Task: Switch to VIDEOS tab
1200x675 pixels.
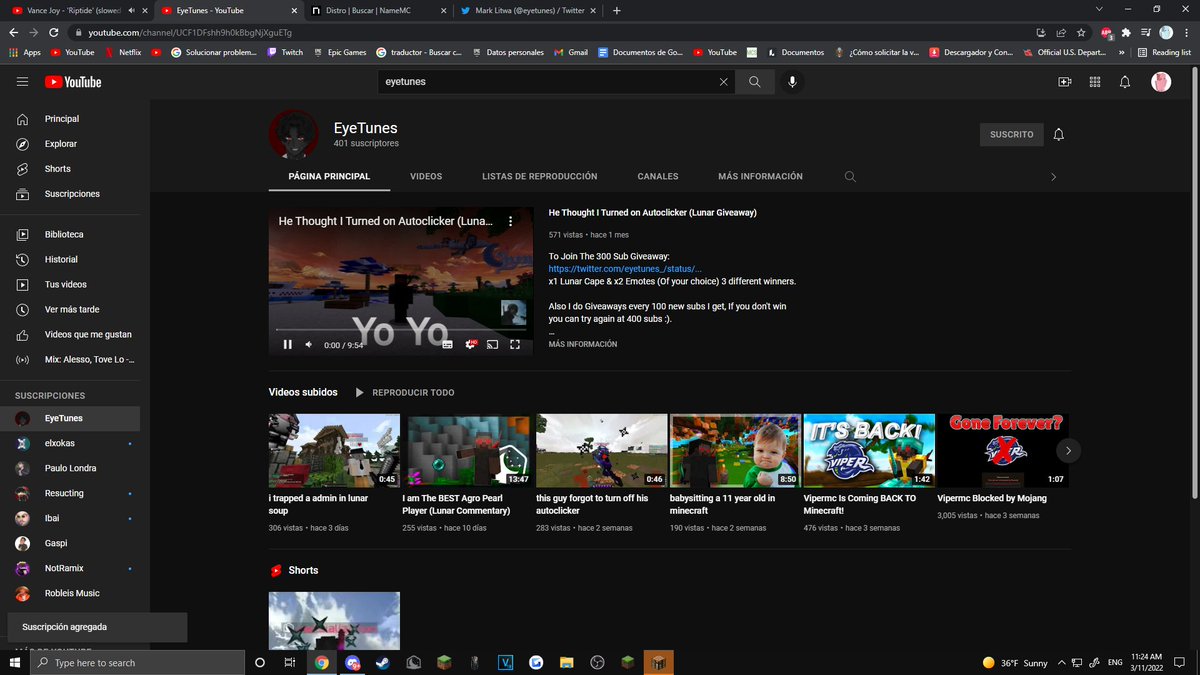Action: pyautogui.click(x=426, y=176)
